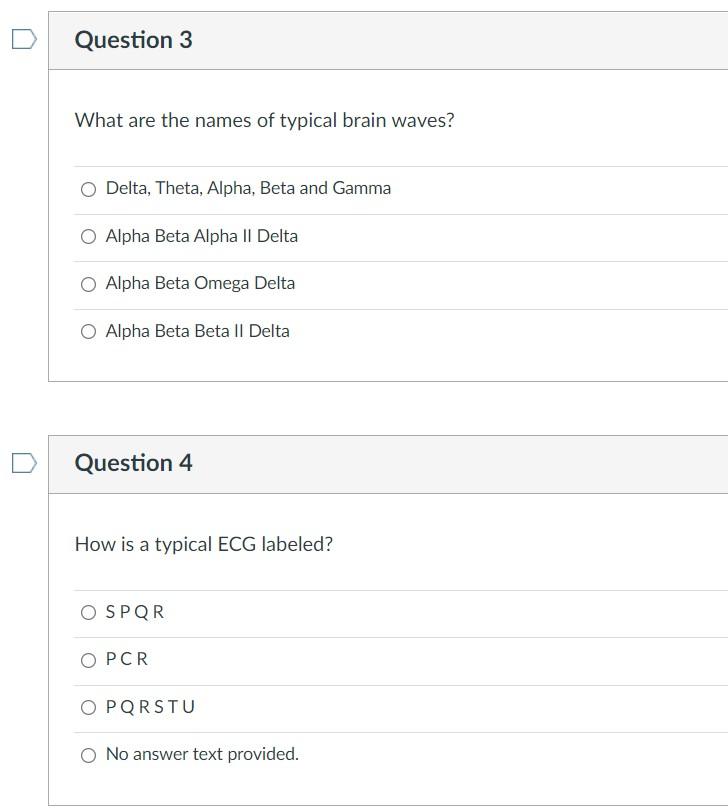
Task: Click the 'No answer text provided.' label
Action: [202, 754]
